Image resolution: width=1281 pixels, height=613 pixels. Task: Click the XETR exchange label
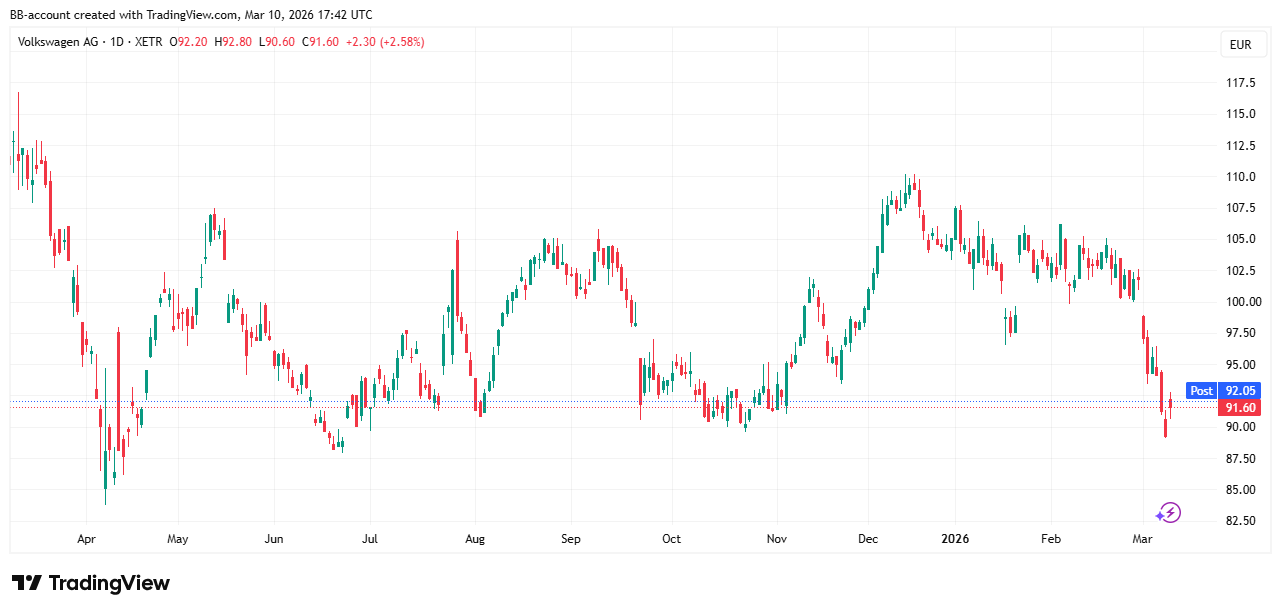click(148, 42)
